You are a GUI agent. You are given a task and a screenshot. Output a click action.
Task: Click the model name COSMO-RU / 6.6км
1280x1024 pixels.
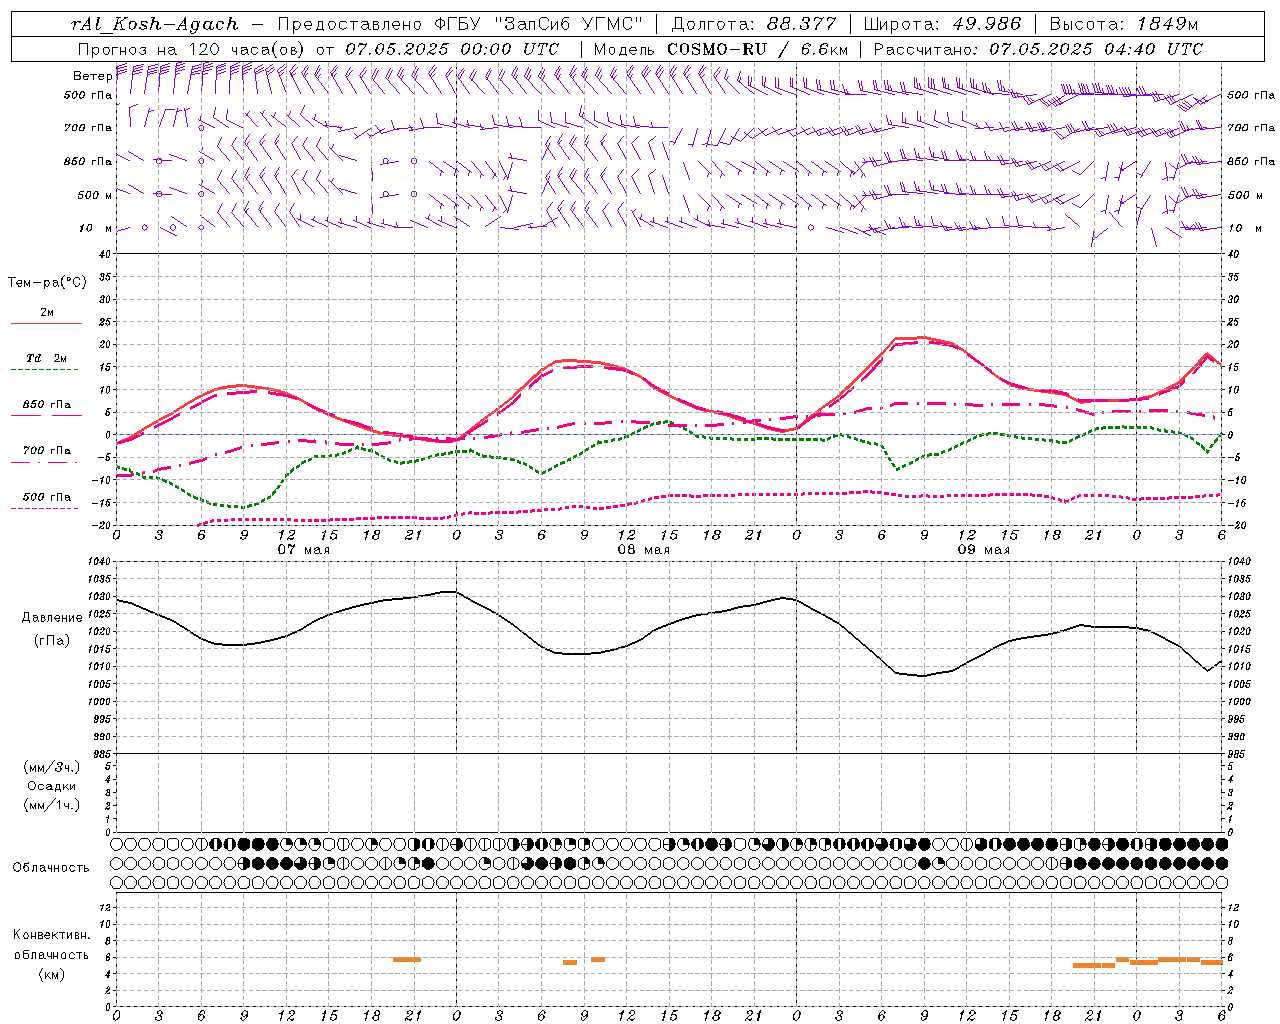(x=757, y=49)
